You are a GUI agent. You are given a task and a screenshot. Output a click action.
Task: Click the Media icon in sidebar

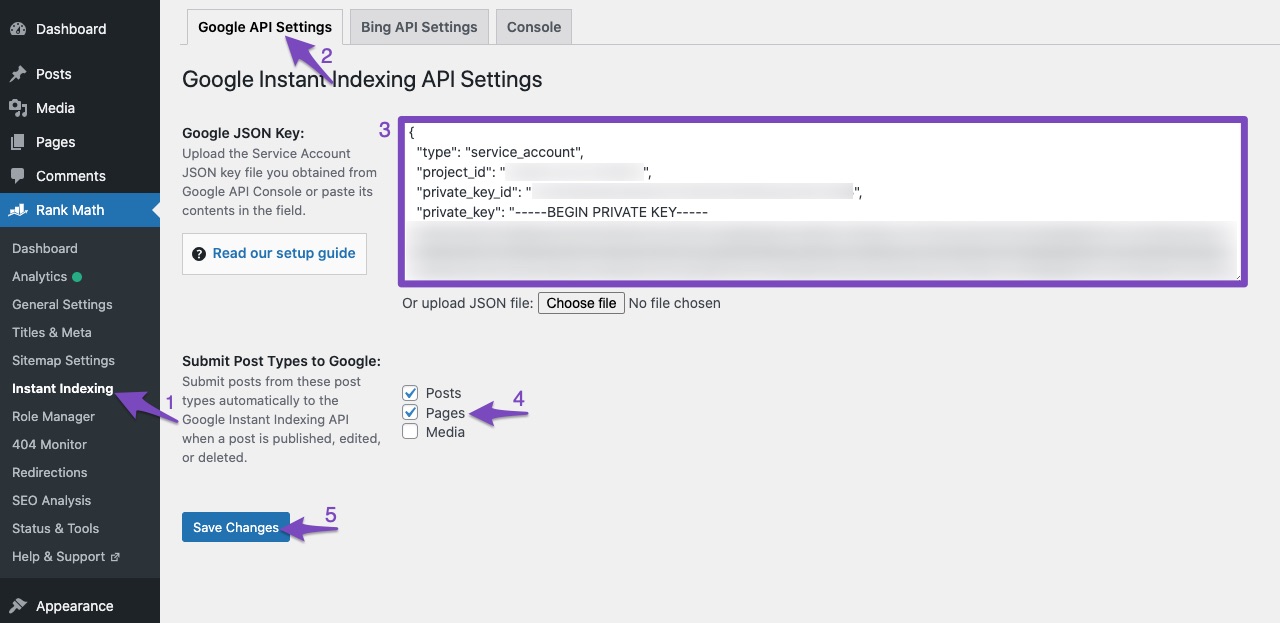18,108
